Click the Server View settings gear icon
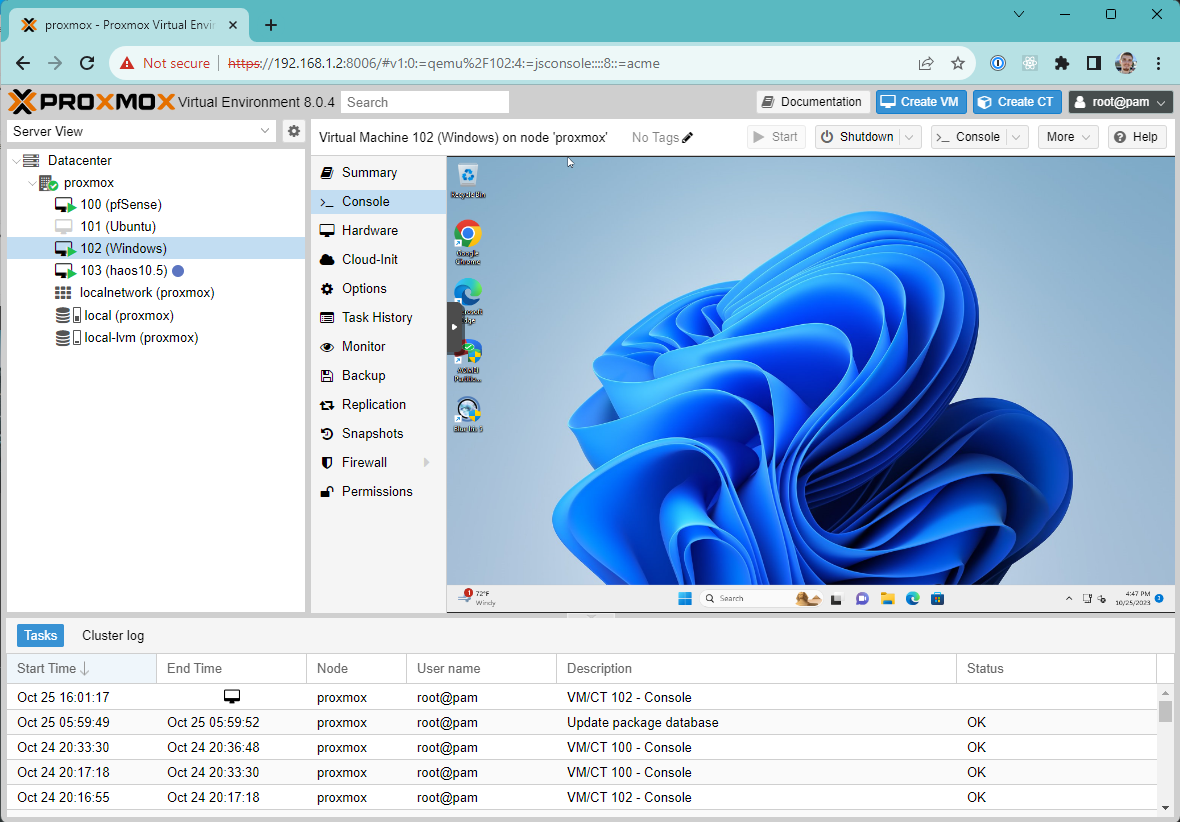 click(x=293, y=131)
